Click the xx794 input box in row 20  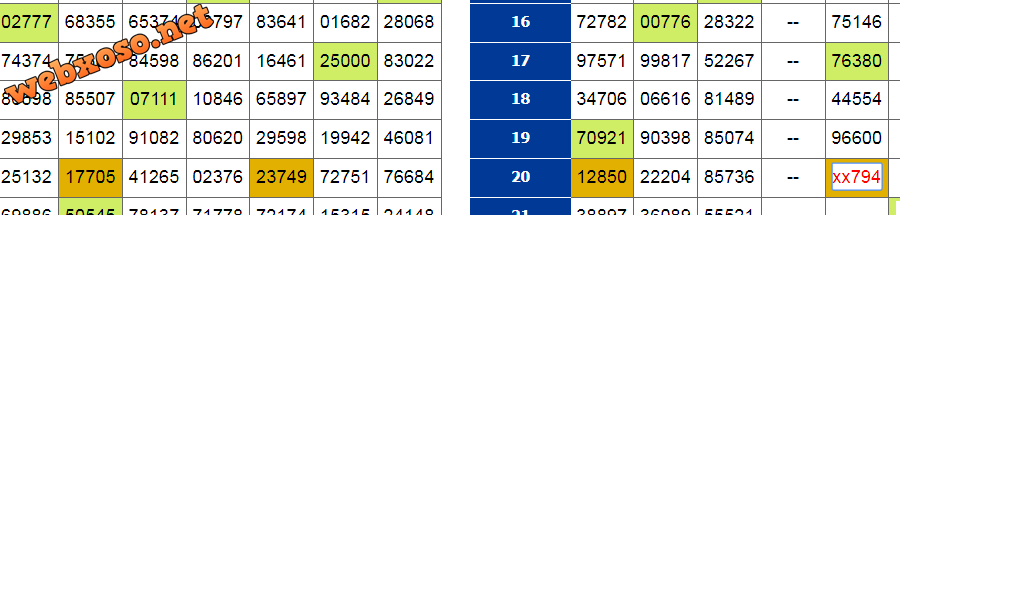click(856, 177)
